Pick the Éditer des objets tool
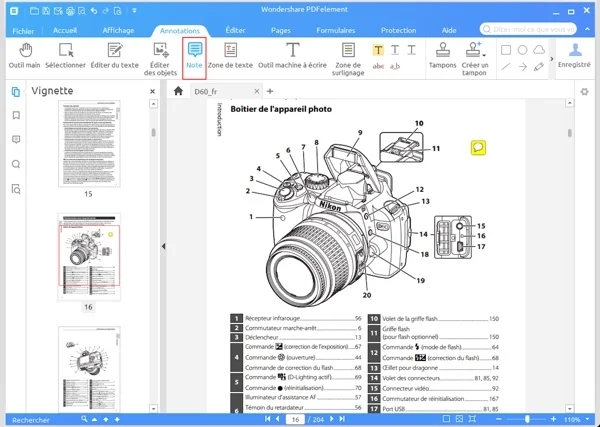 pyautogui.click(x=160, y=59)
